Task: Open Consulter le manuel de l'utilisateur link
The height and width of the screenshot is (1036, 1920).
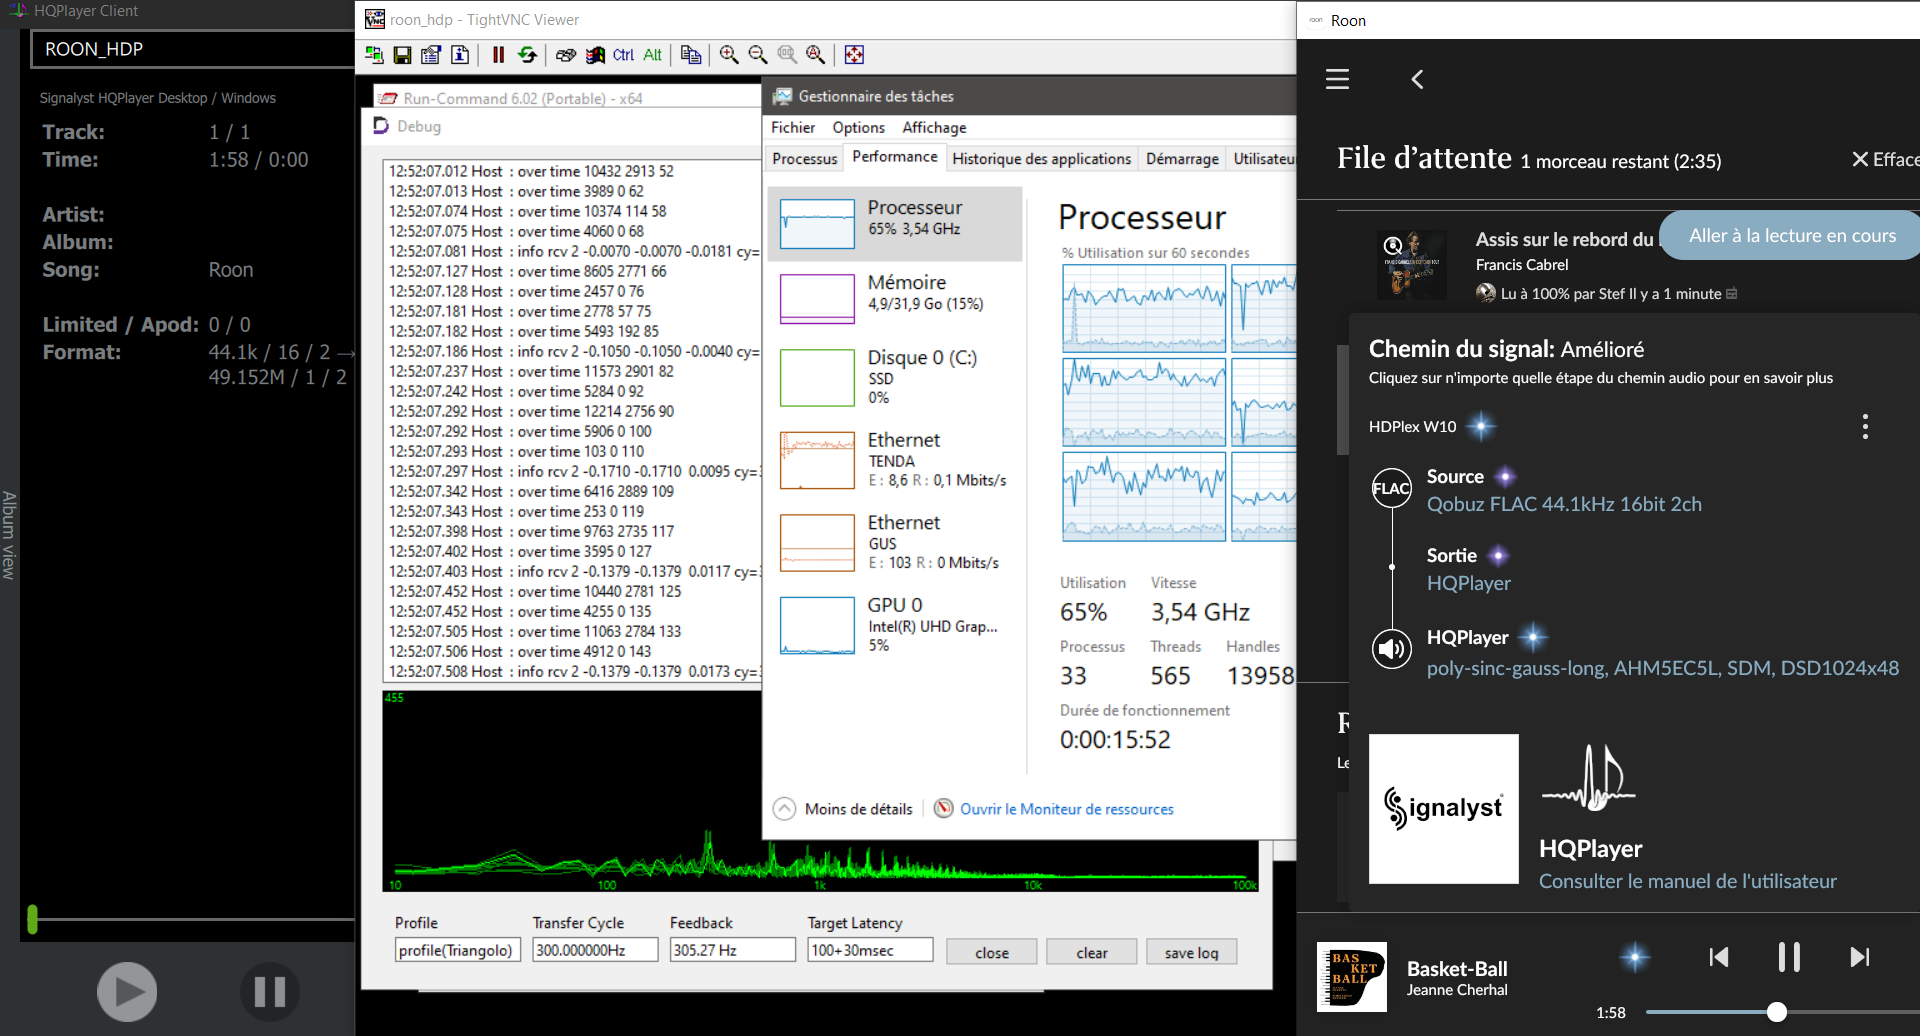Action: pos(1687,881)
